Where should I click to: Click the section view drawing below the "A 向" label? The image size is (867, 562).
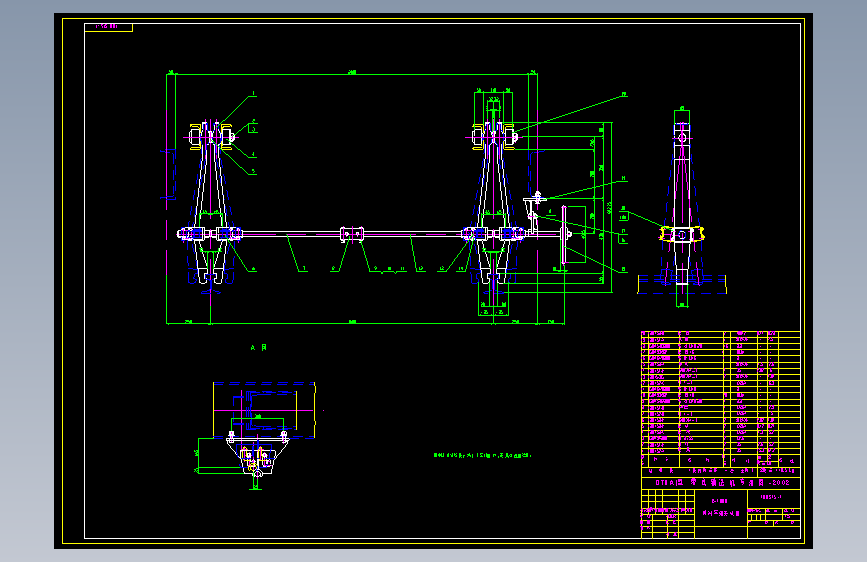tap(258, 435)
